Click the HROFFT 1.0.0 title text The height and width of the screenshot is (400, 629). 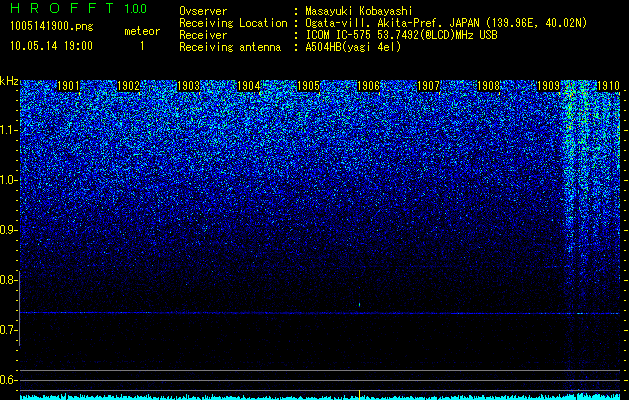coord(79,8)
